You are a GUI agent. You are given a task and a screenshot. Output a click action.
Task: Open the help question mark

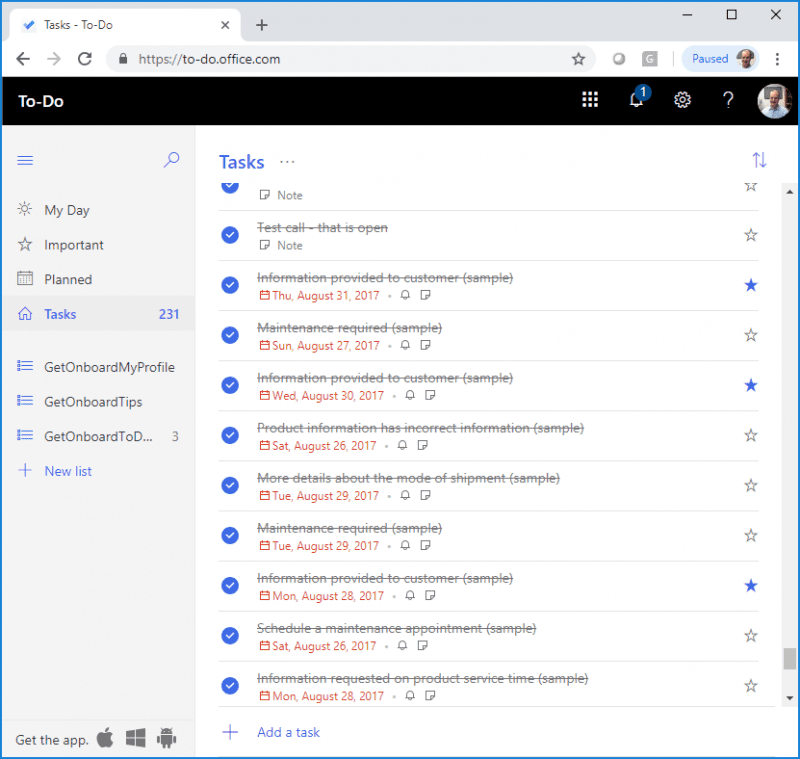[728, 100]
